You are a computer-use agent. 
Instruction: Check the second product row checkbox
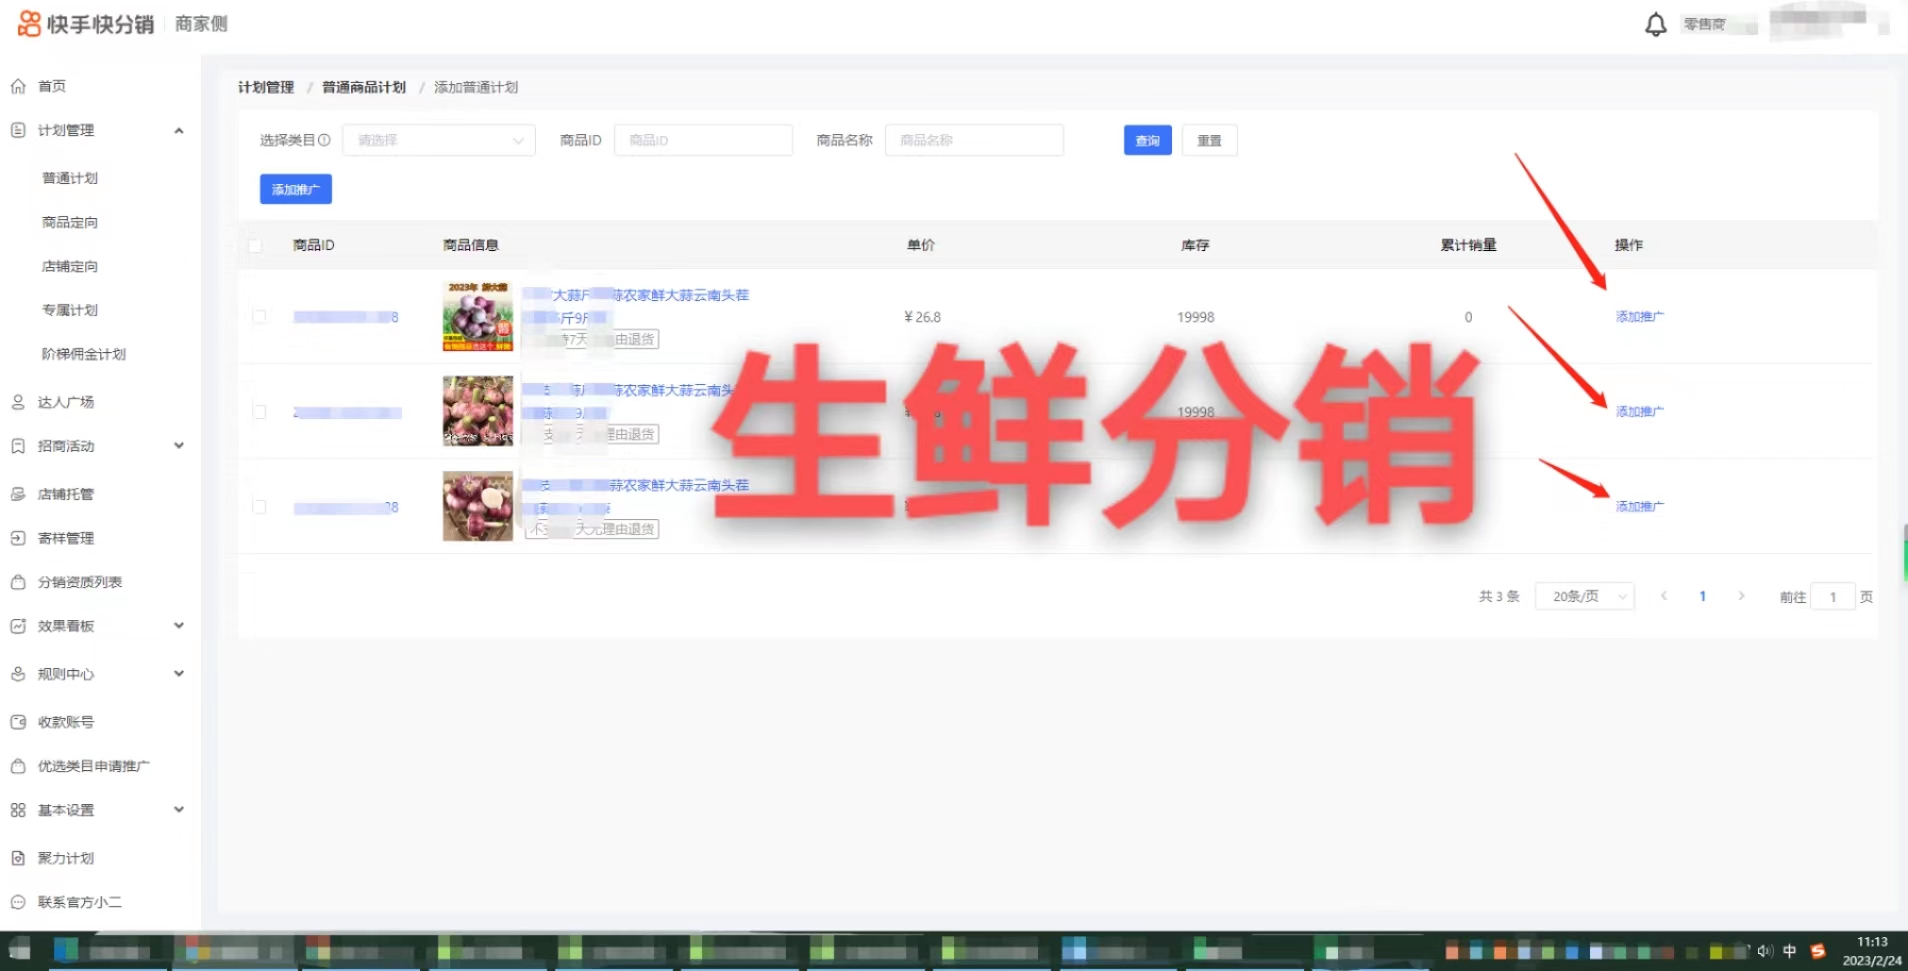click(258, 411)
